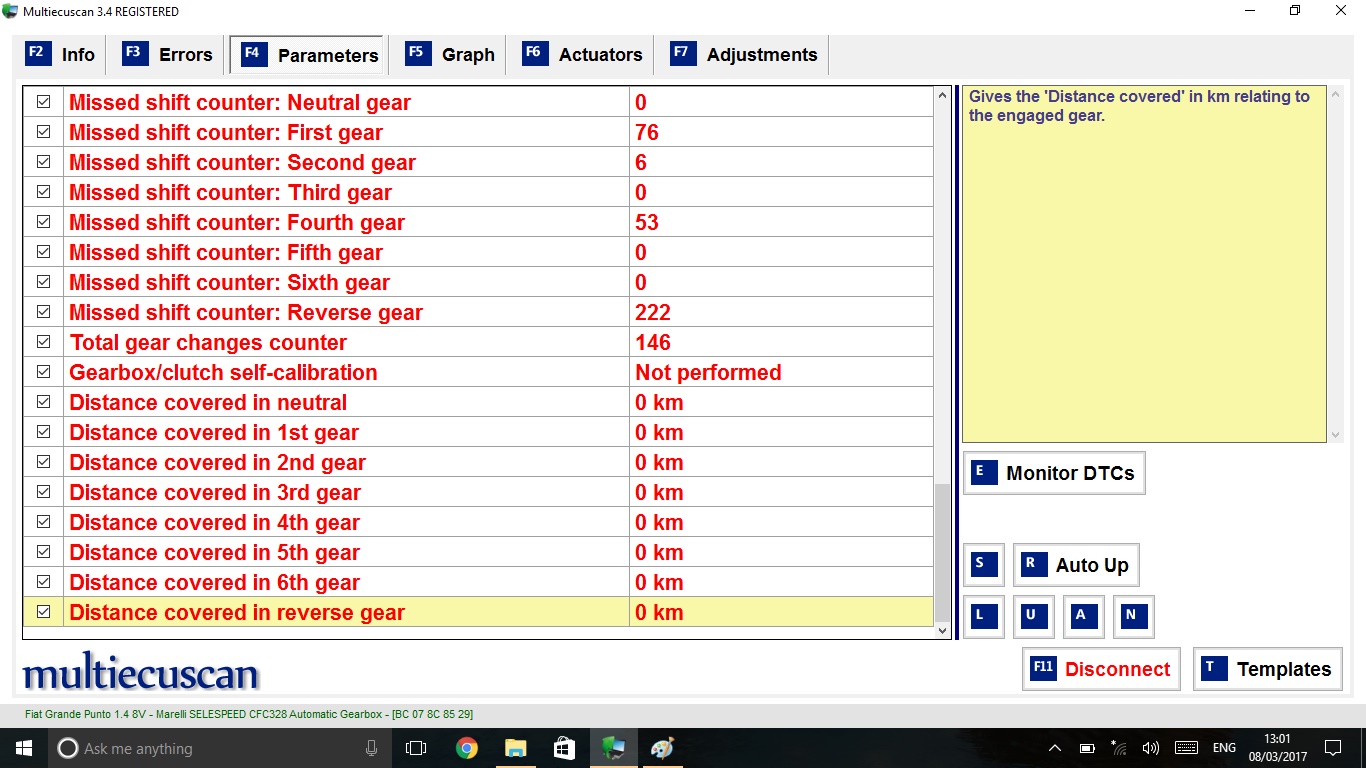Screen dimensions: 1366x768
Task: Open Task View on the taskbar
Action: coord(416,748)
